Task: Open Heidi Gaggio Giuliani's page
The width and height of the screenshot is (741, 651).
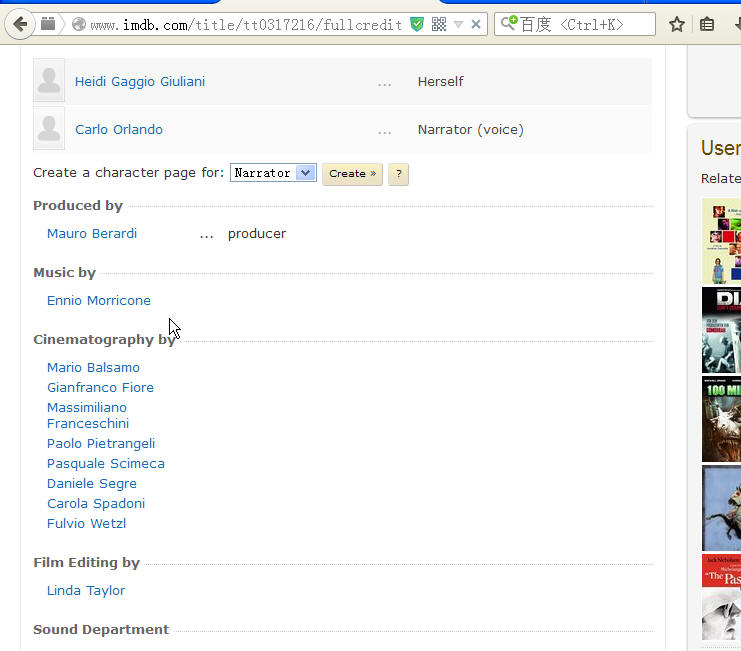Action: coord(140,81)
